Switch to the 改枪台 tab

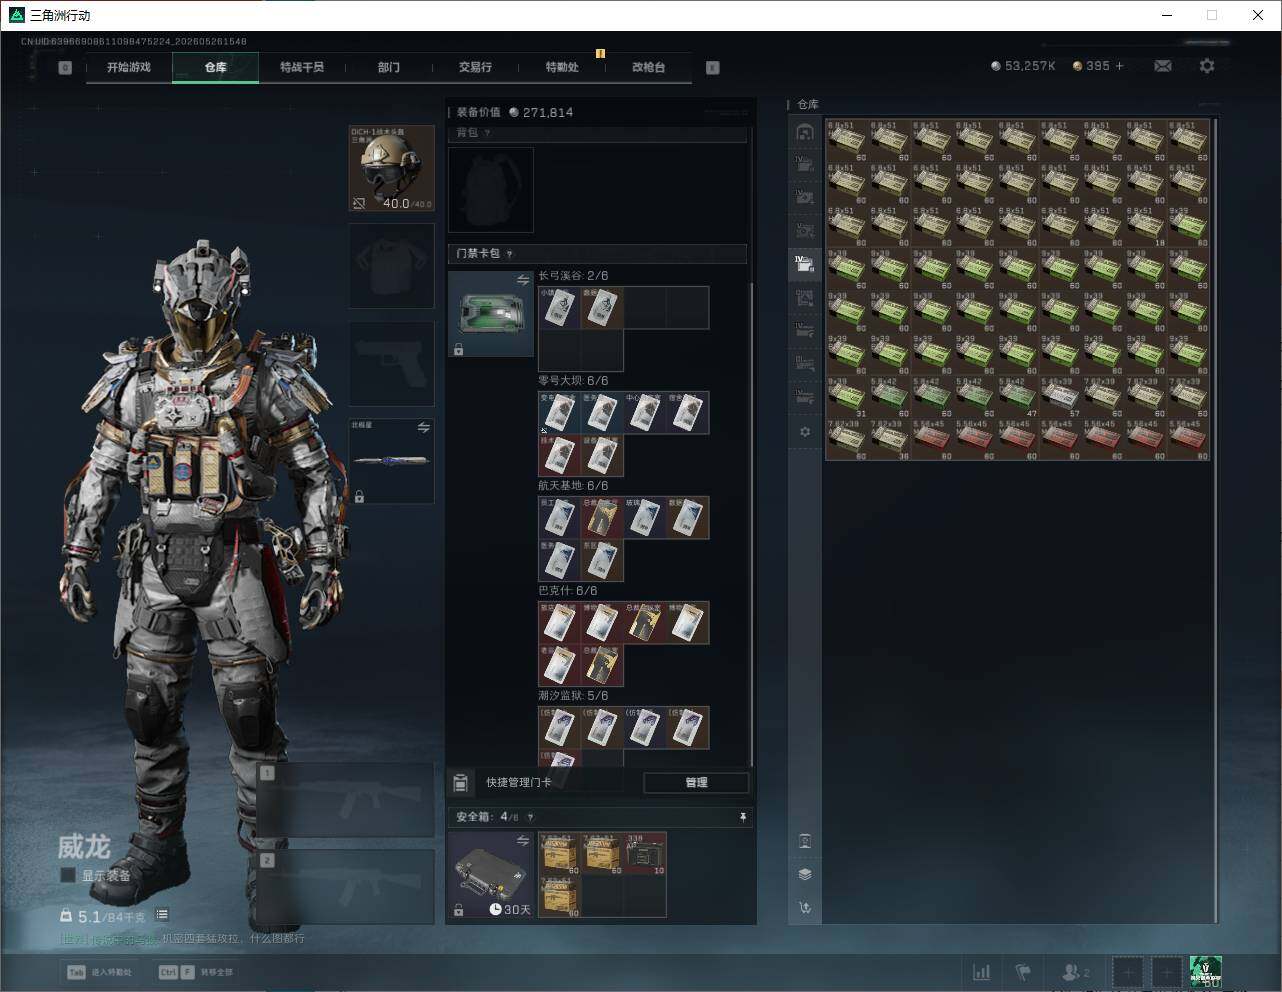click(648, 67)
